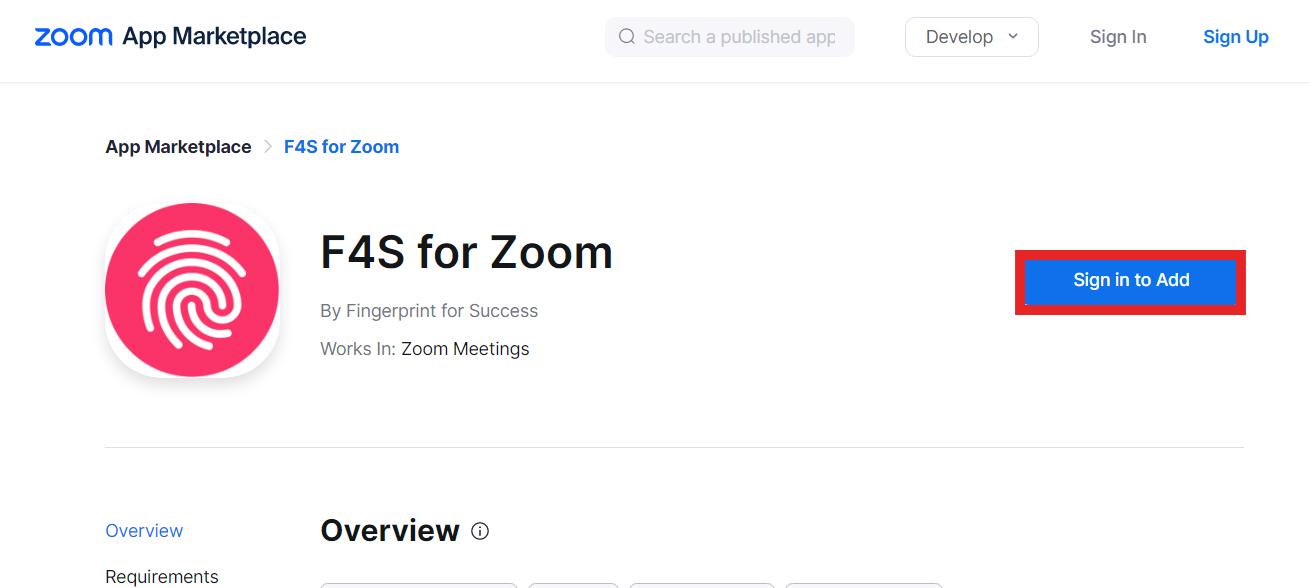Click the info icon beside Overview heading

[x=480, y=531]
